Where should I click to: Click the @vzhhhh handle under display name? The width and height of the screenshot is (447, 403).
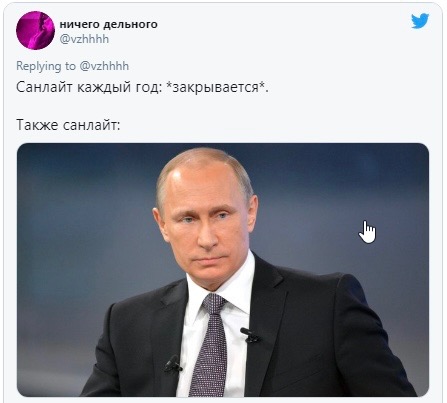coord(84,39)
